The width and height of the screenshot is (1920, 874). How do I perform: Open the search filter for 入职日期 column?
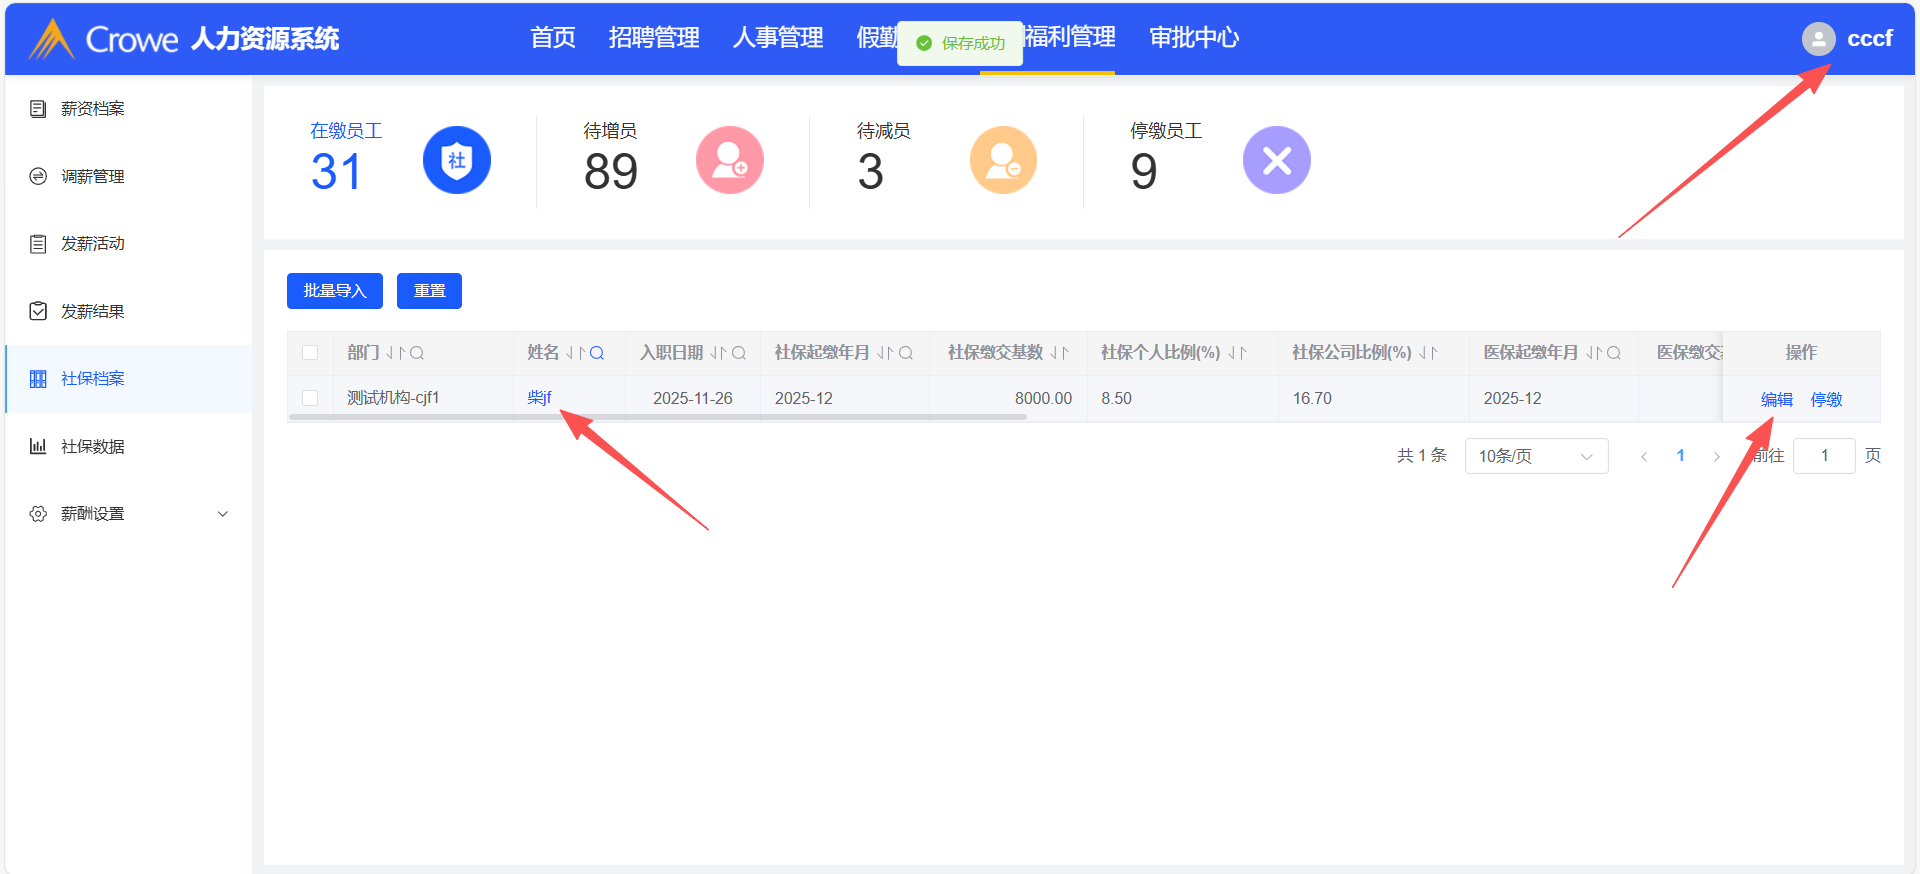click(x=739, y=353)
